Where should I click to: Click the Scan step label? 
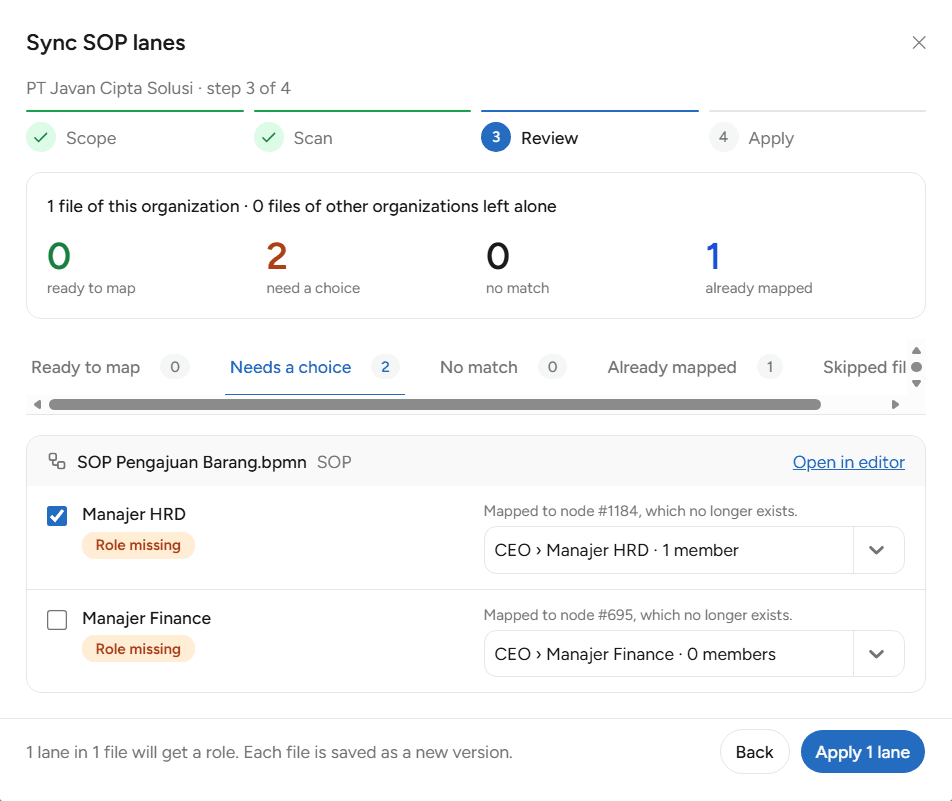[313, 138]
